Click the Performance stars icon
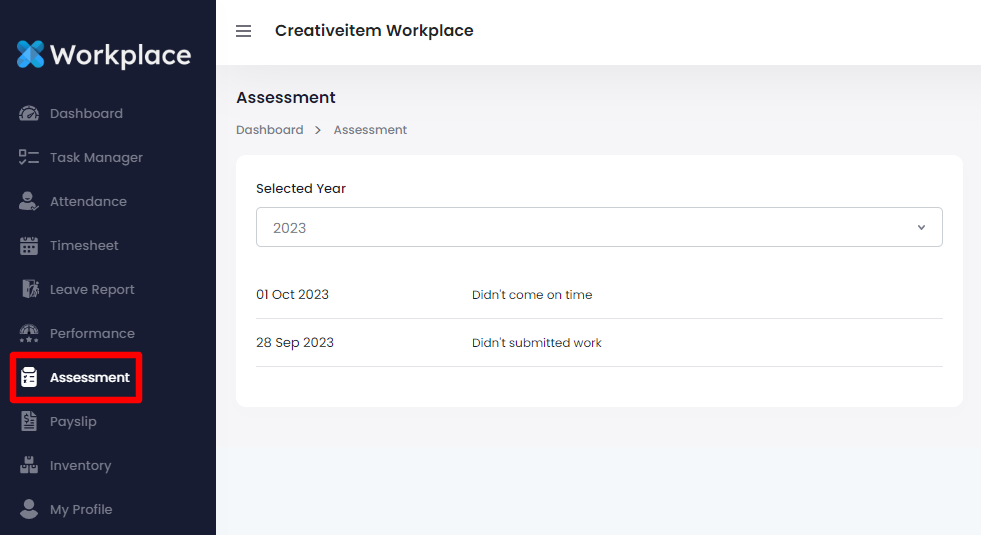The height and width of the screenshot is (535, 981). point(29,334)
